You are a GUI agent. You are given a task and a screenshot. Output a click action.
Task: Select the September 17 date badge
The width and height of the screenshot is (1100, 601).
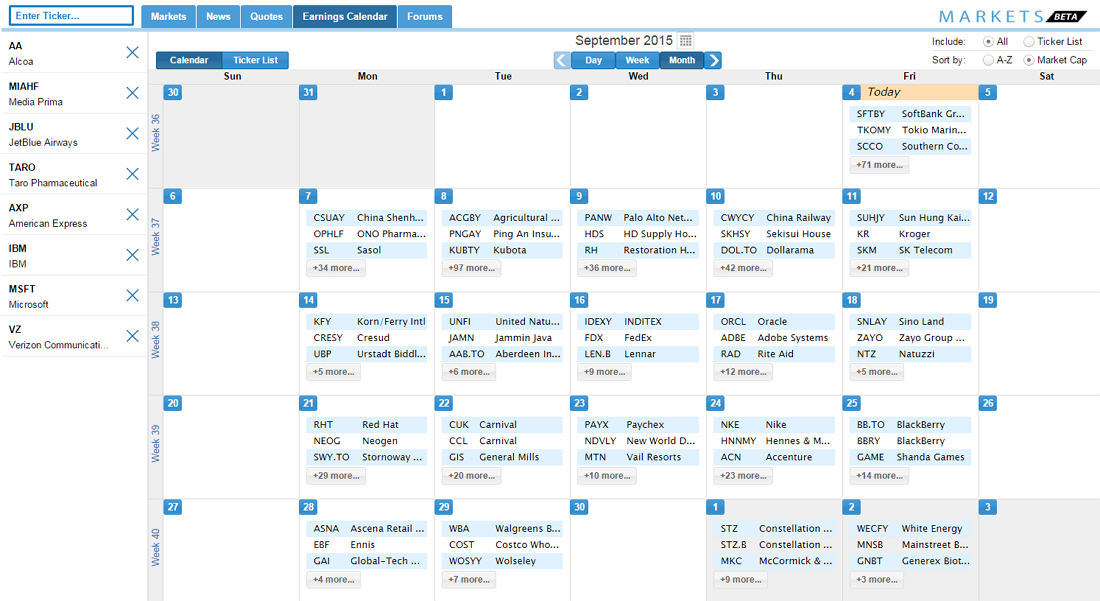716,299
